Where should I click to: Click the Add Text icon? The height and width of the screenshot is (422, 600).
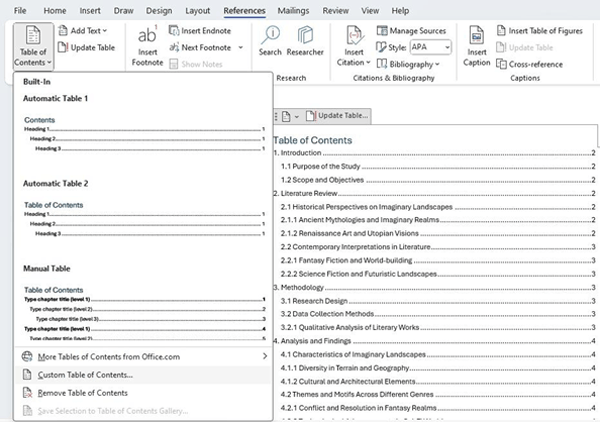pos(63,30)
